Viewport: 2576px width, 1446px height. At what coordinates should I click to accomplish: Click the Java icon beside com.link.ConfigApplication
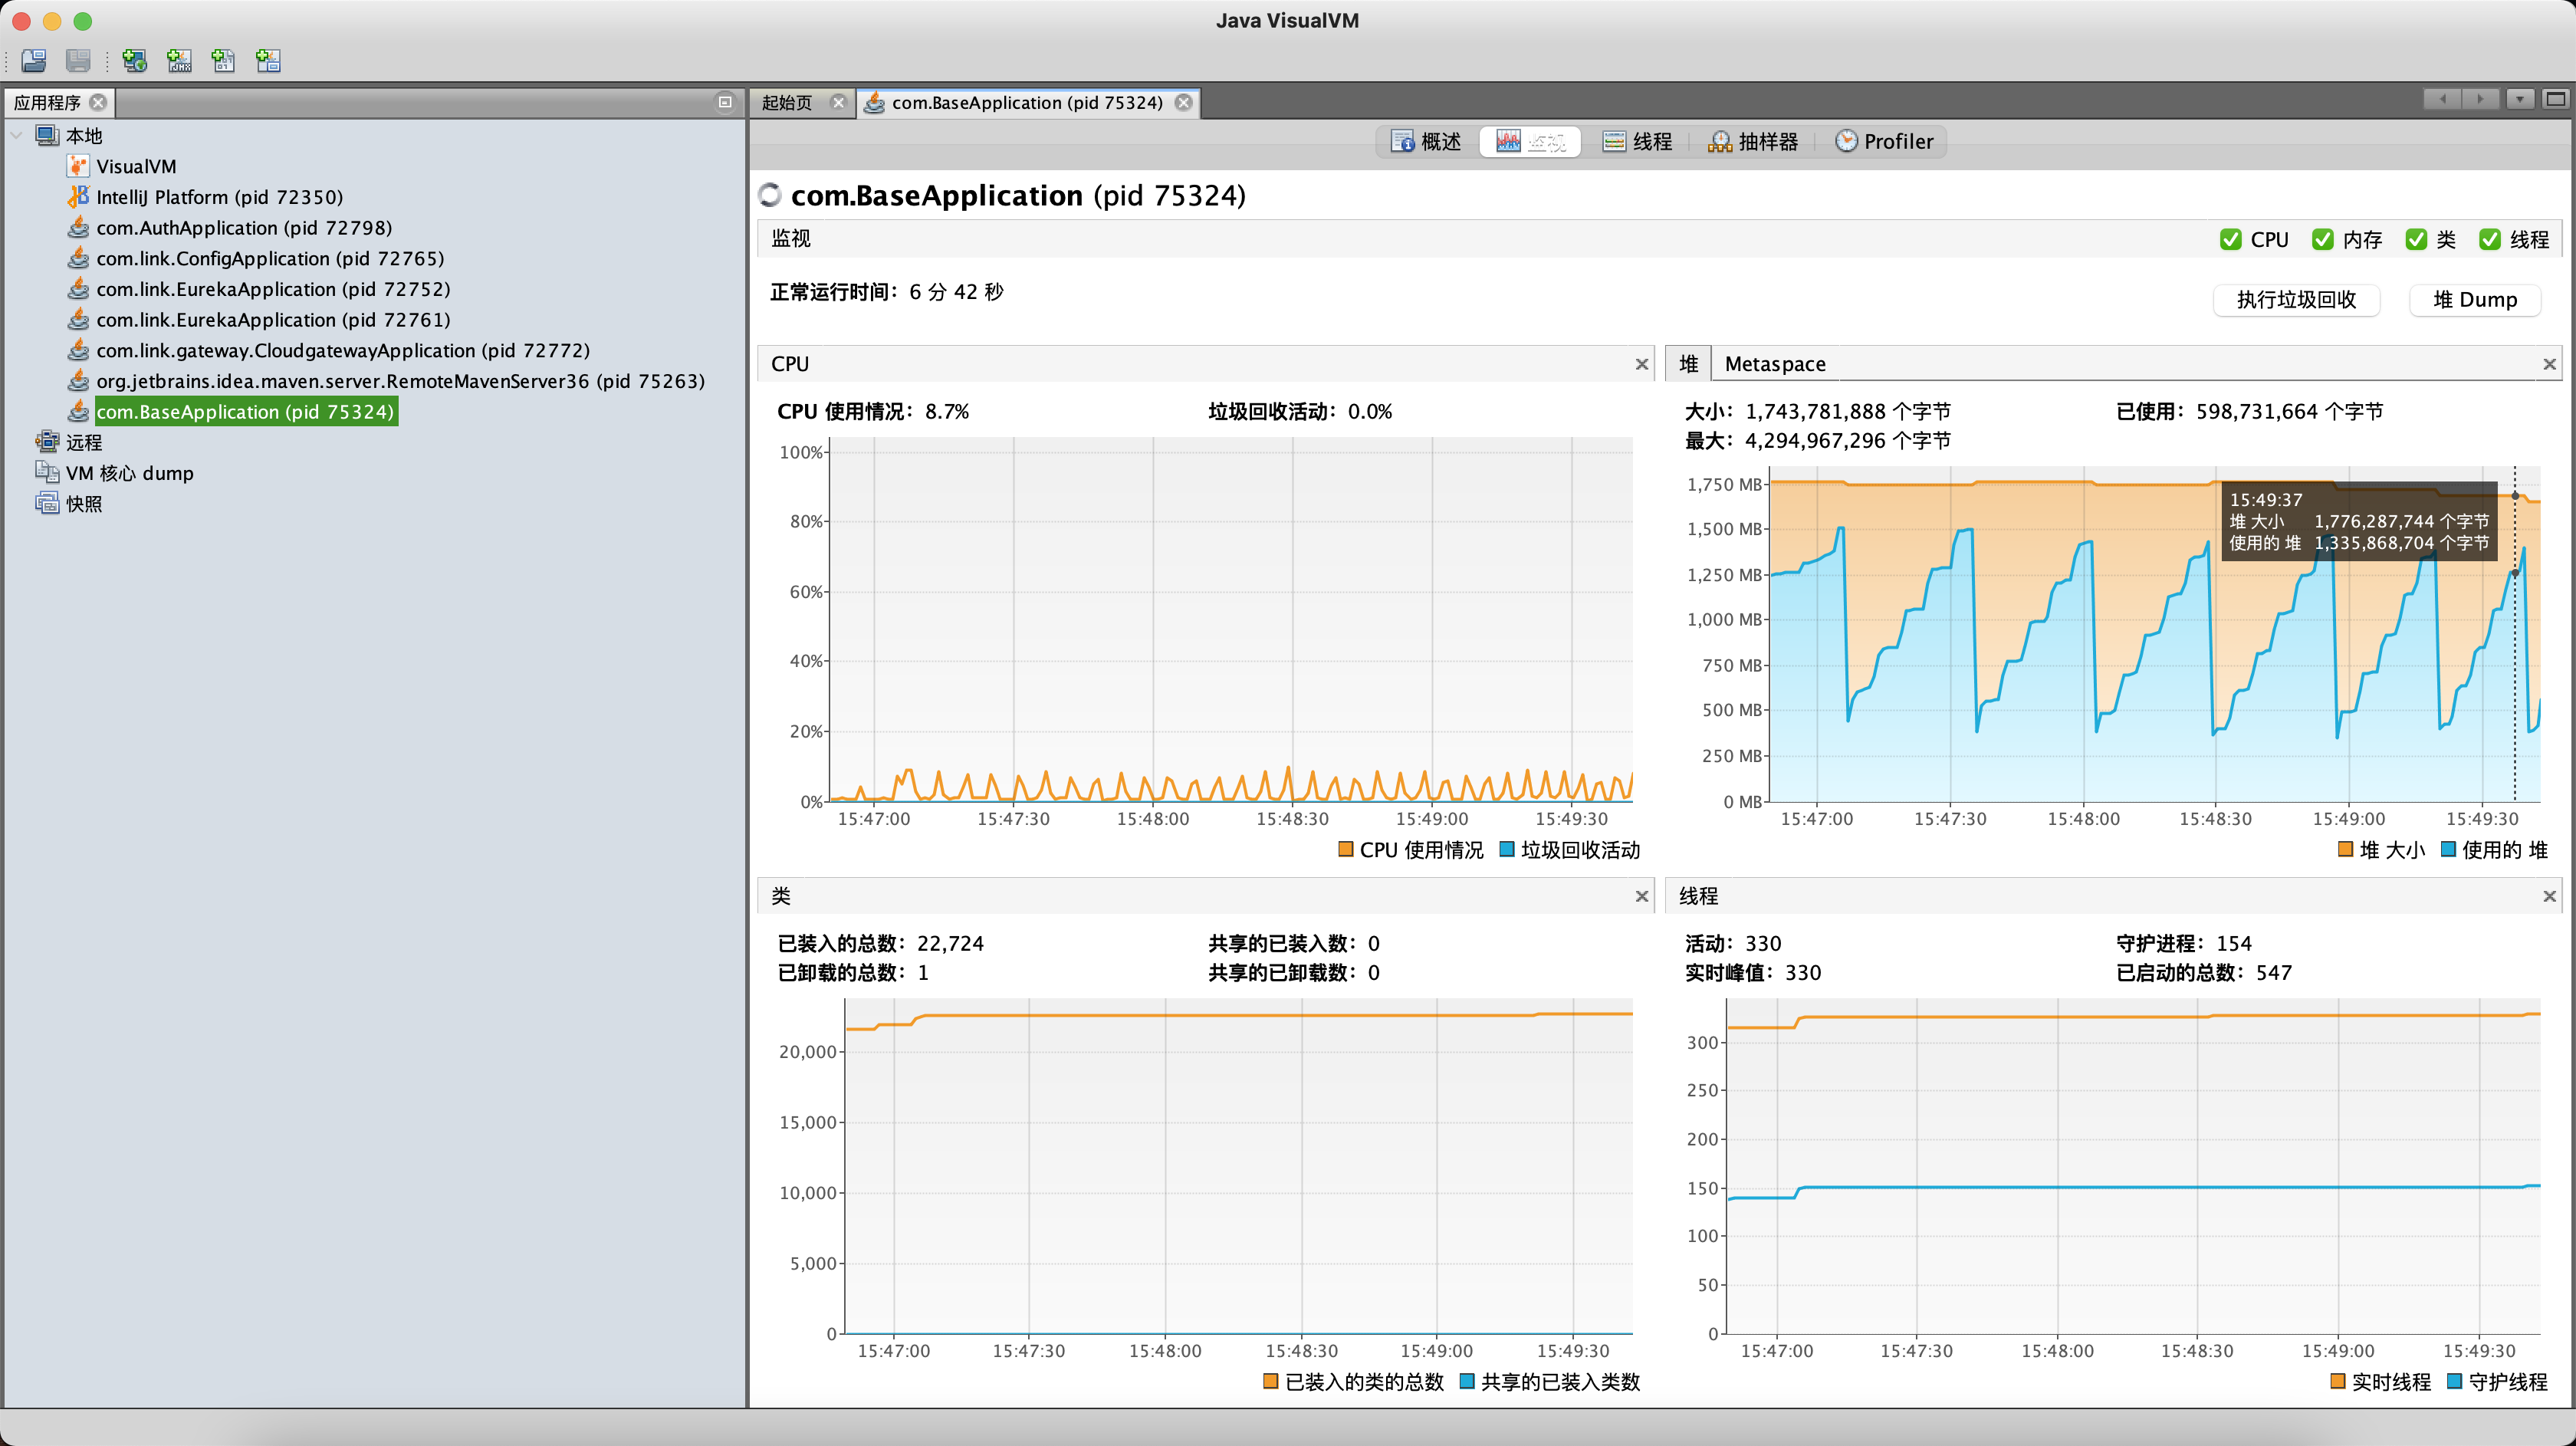tap(78, 258)
